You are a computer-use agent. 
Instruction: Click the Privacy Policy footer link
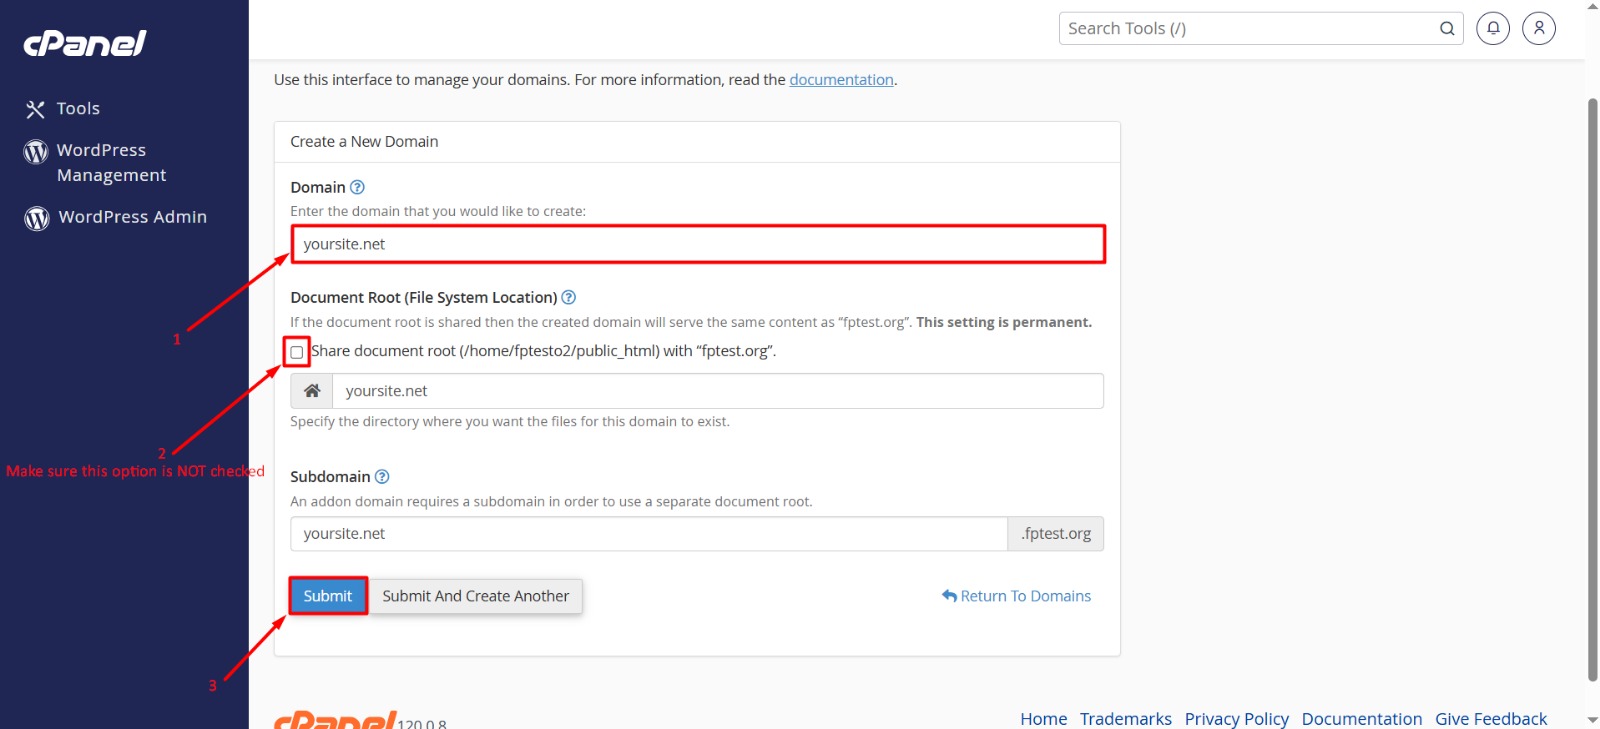pos(1236,718)
